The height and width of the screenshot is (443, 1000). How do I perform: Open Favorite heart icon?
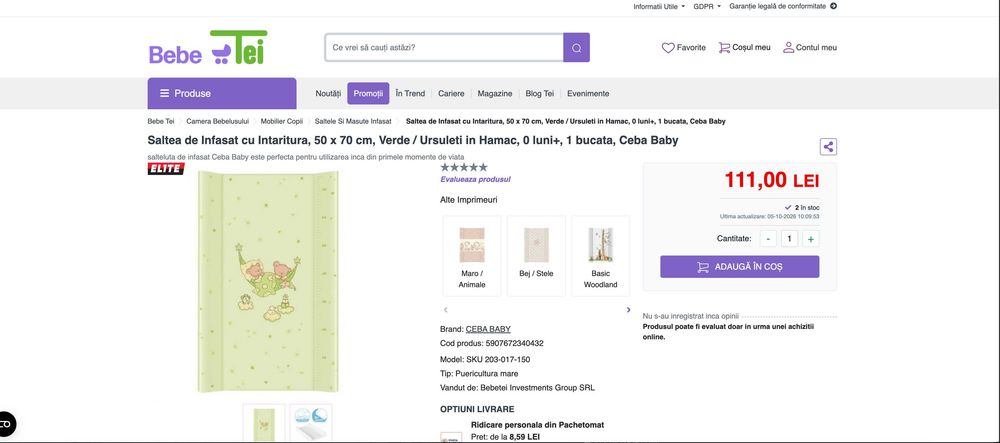click(x=668, y=48)
